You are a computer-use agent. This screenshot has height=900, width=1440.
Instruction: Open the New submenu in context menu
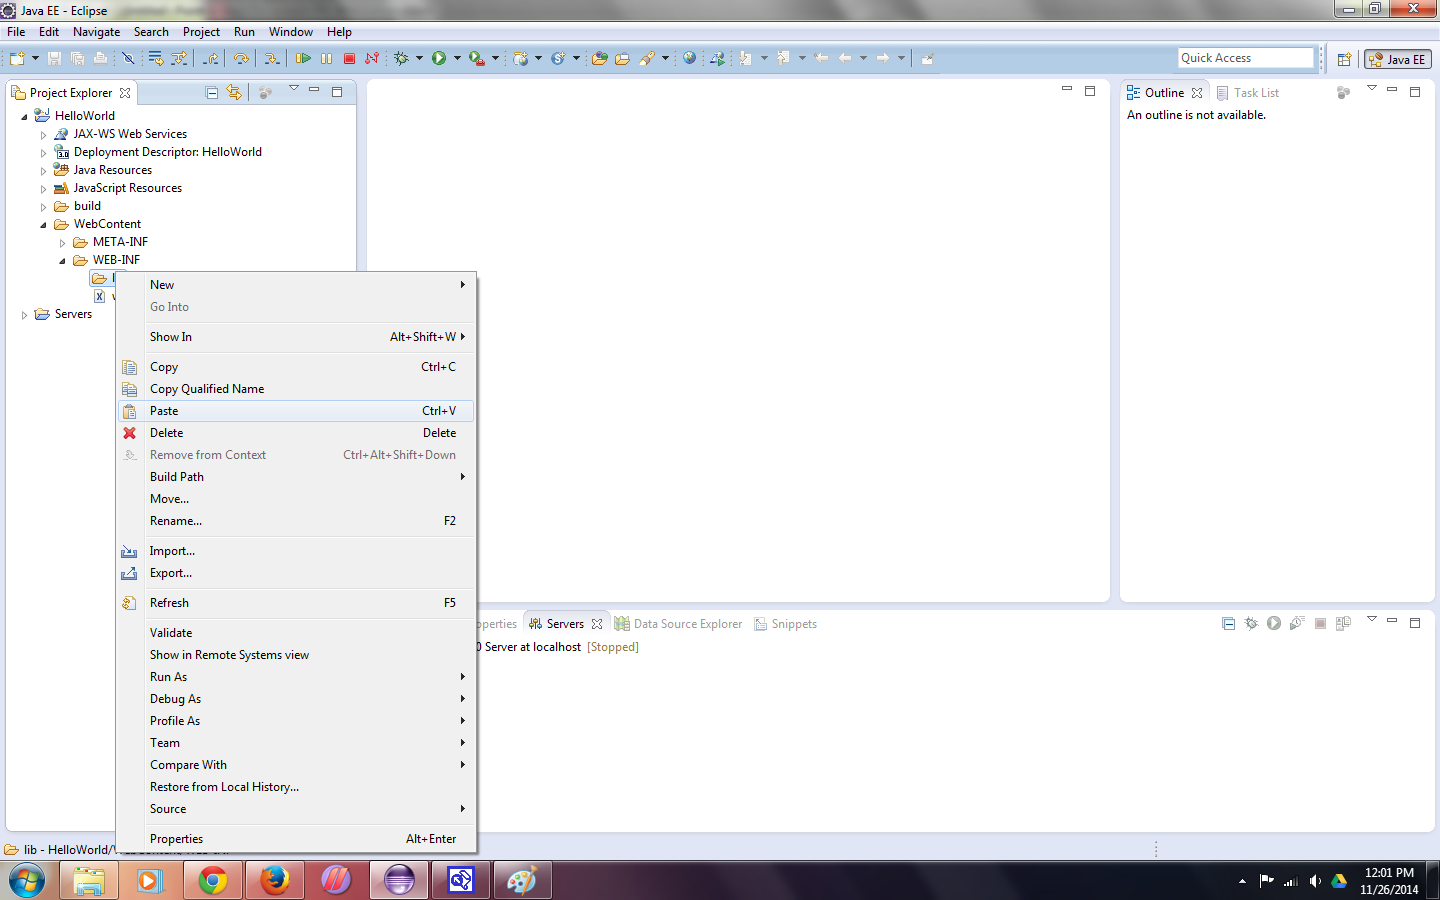point(296,285)
